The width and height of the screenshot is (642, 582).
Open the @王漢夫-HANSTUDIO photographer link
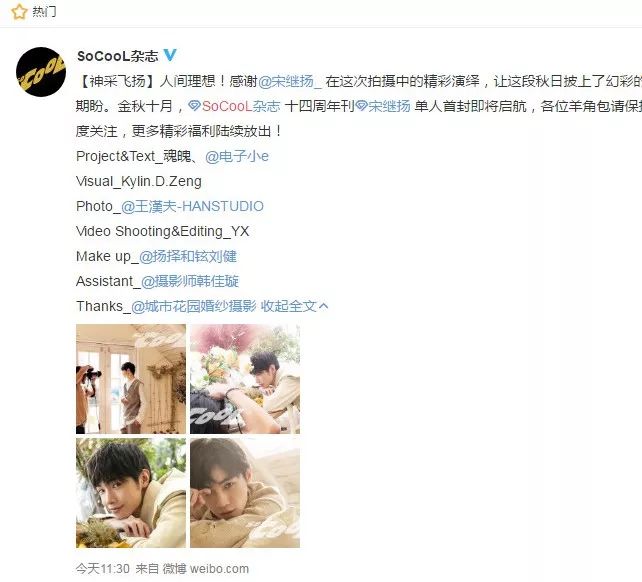[192, 206]
